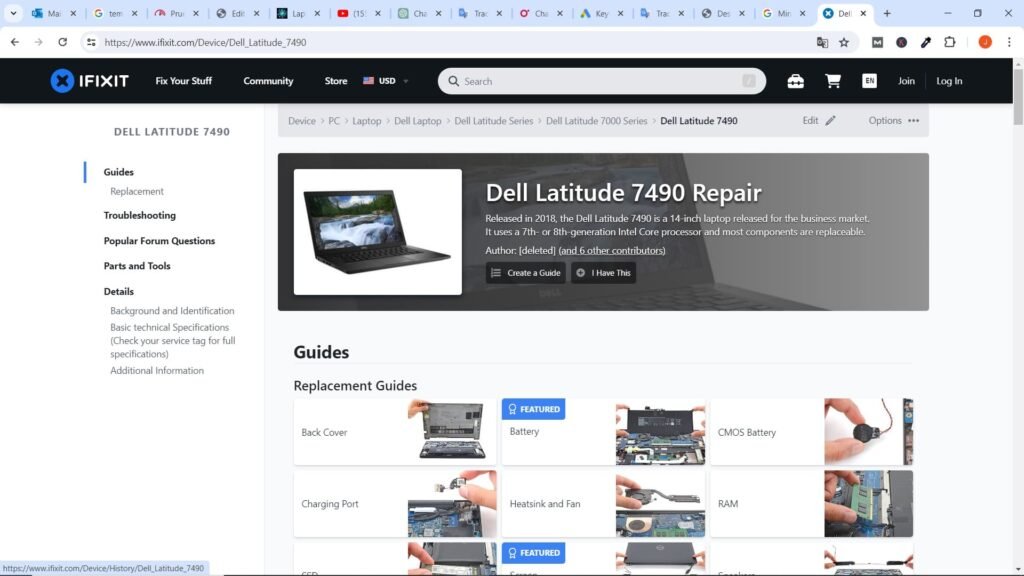Click the EN language selector icon
1024x576 pixels.
click(x=869, y=81)
